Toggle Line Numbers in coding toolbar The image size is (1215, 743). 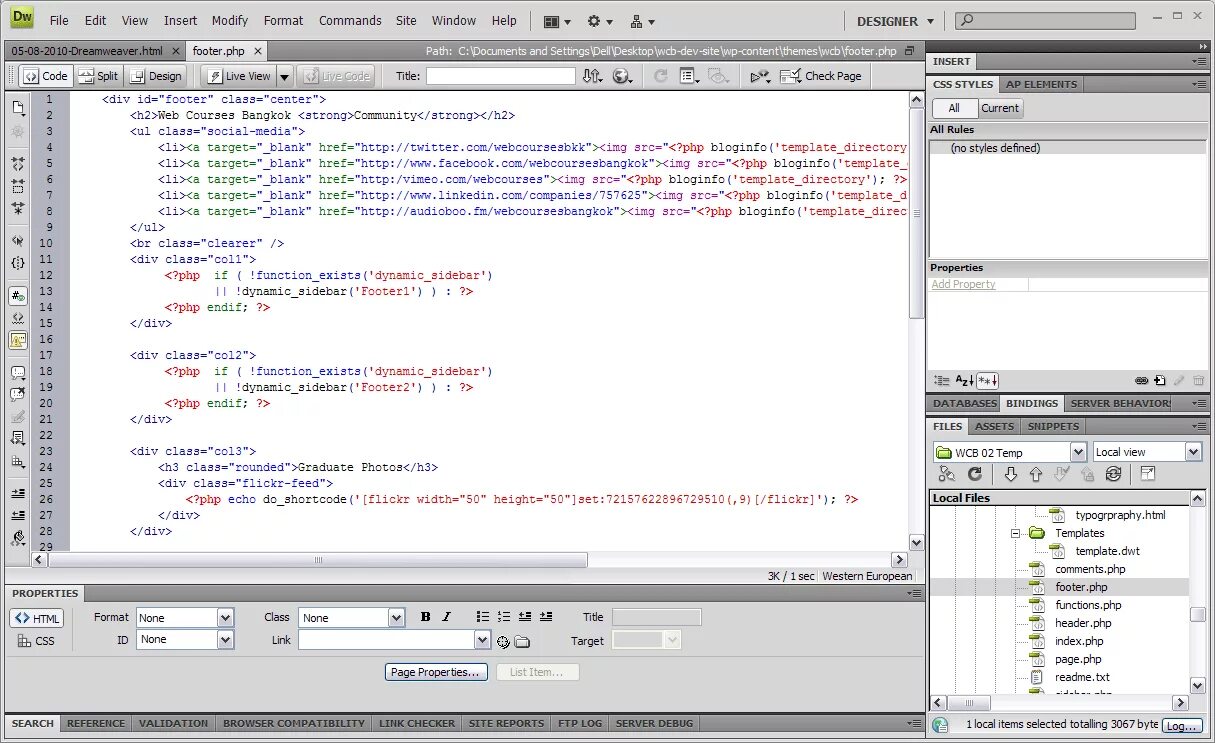17,296
